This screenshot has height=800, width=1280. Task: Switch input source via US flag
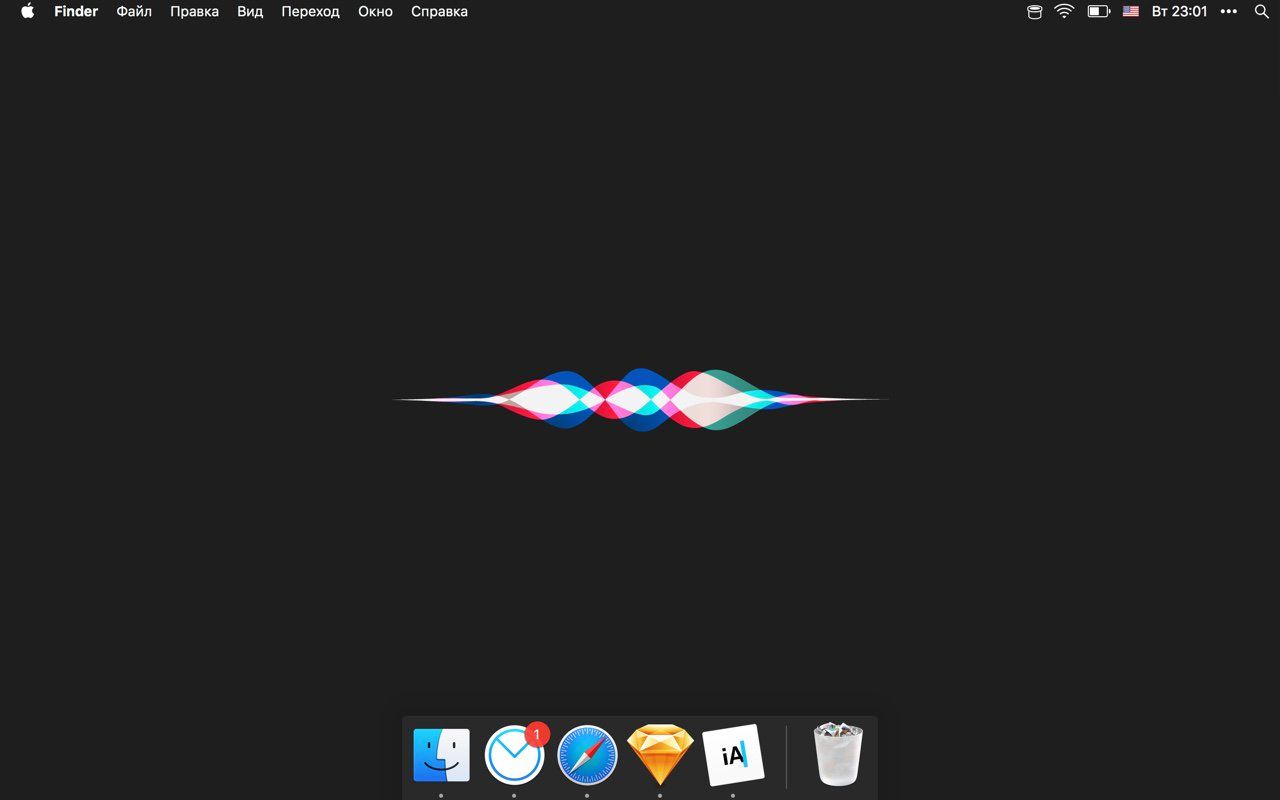(x=1131, y=12)
